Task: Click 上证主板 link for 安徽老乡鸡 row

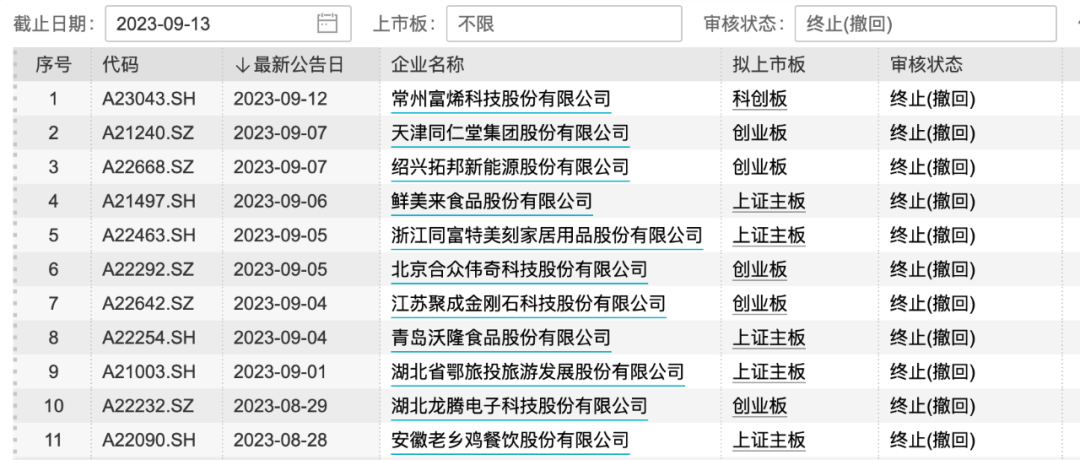Action: click(769, 439)
